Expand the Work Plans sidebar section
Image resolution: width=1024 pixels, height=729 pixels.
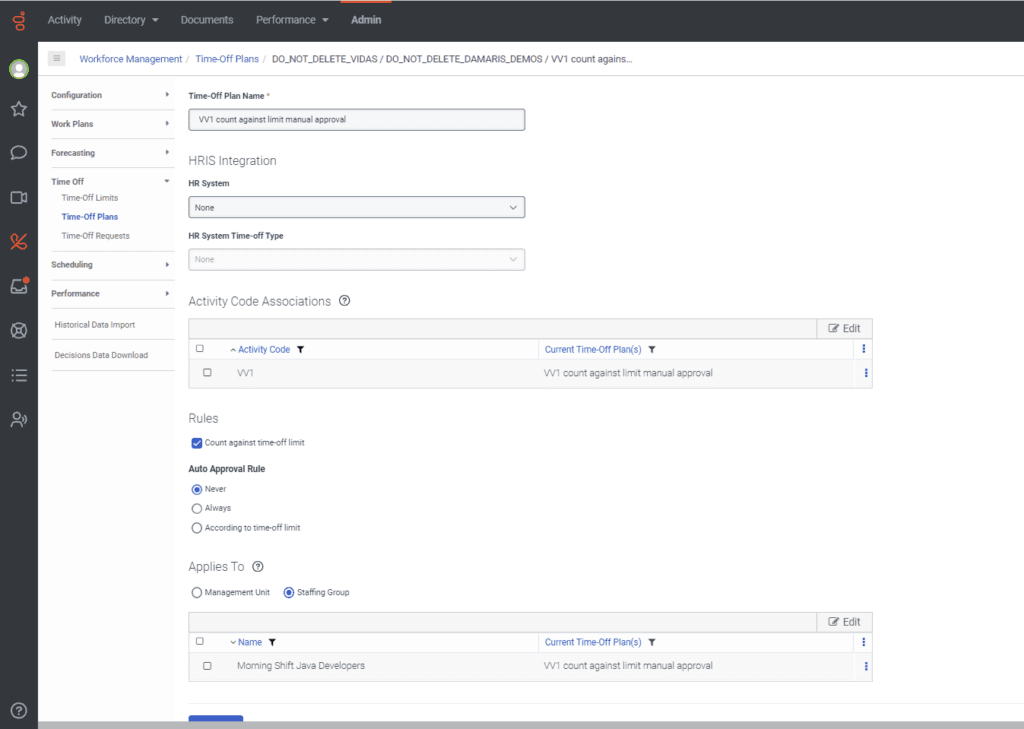click(110, 124)
